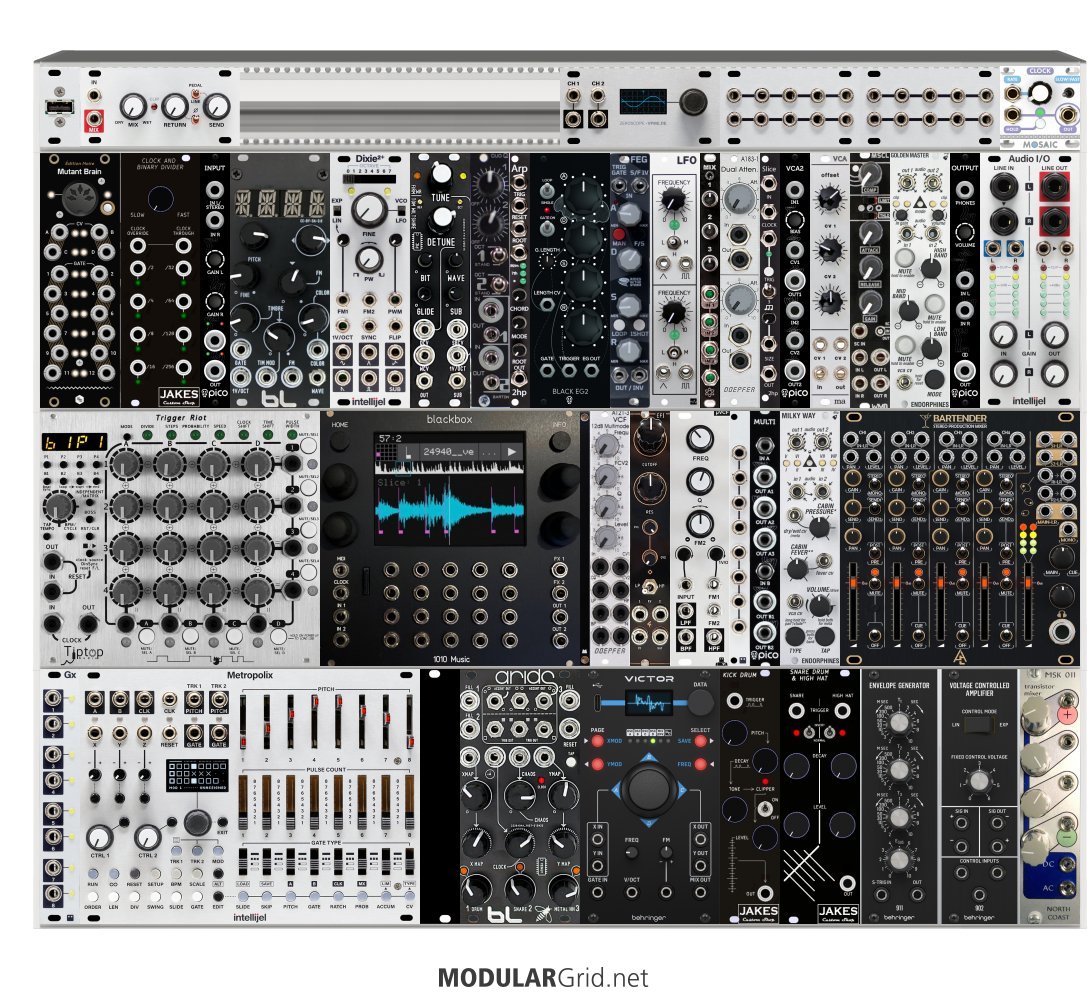The height and width of the screenshot is (999, 1087).
Task: Click the Aride TAP button
Action: 571,761
